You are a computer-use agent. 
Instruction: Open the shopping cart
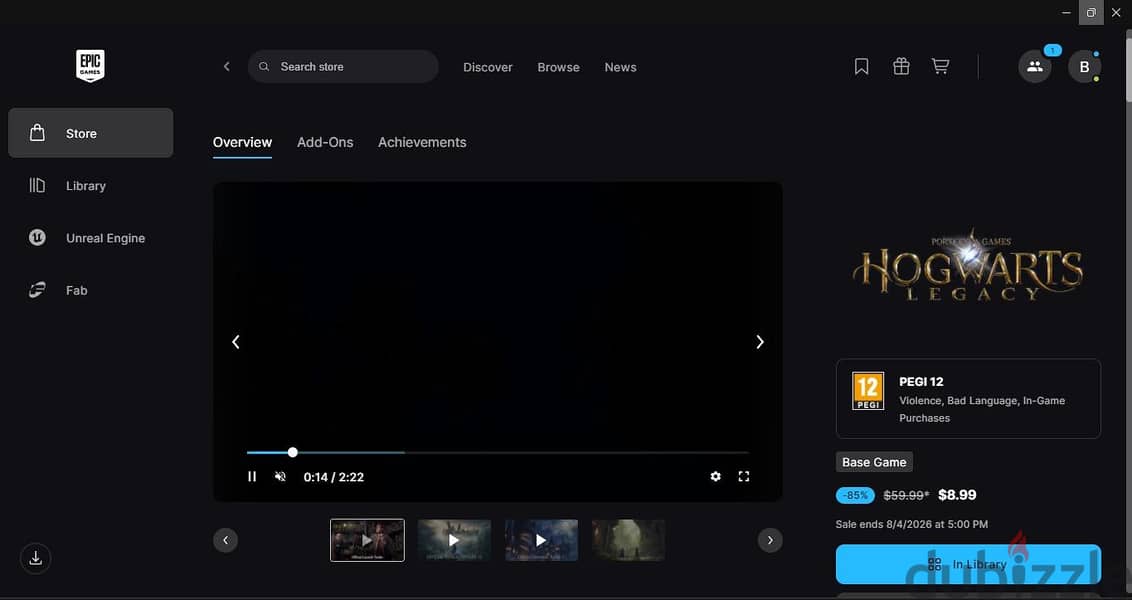pos(940,66)
